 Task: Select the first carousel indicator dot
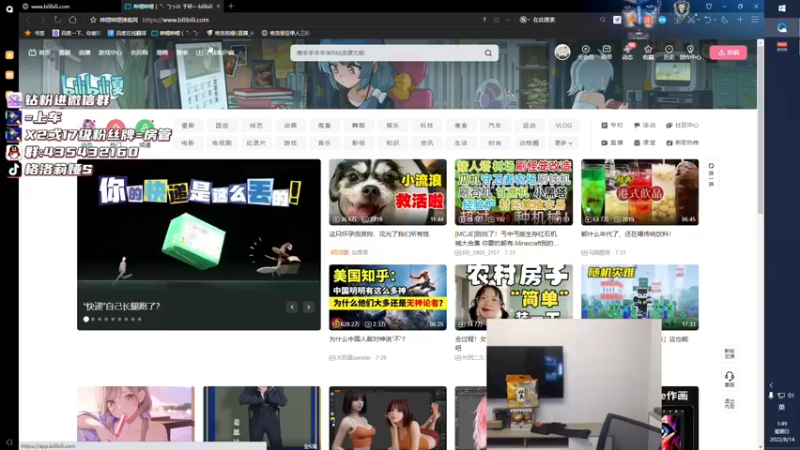tap(86, 319)
